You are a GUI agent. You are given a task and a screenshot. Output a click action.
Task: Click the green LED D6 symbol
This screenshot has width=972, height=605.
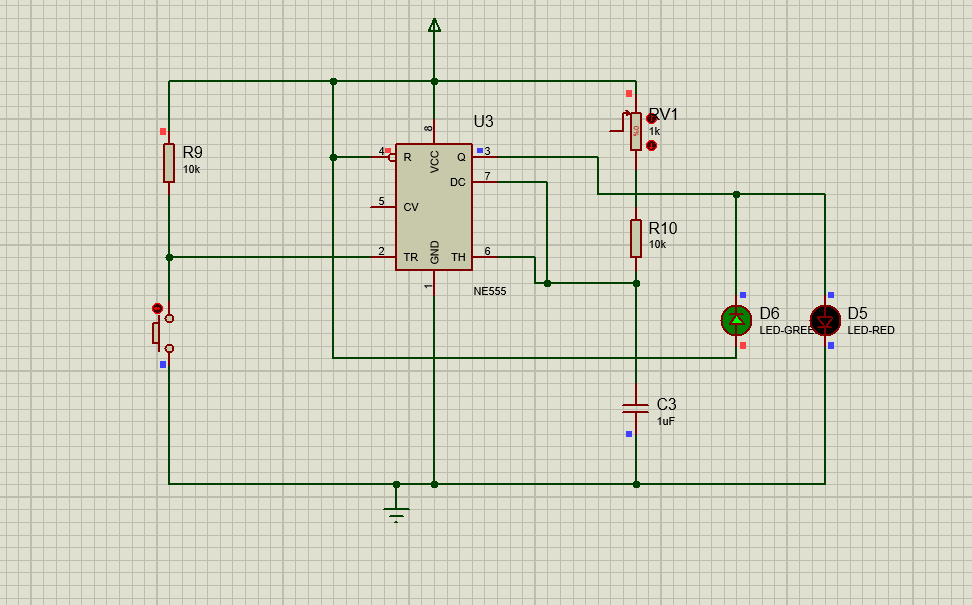(736, 320)
